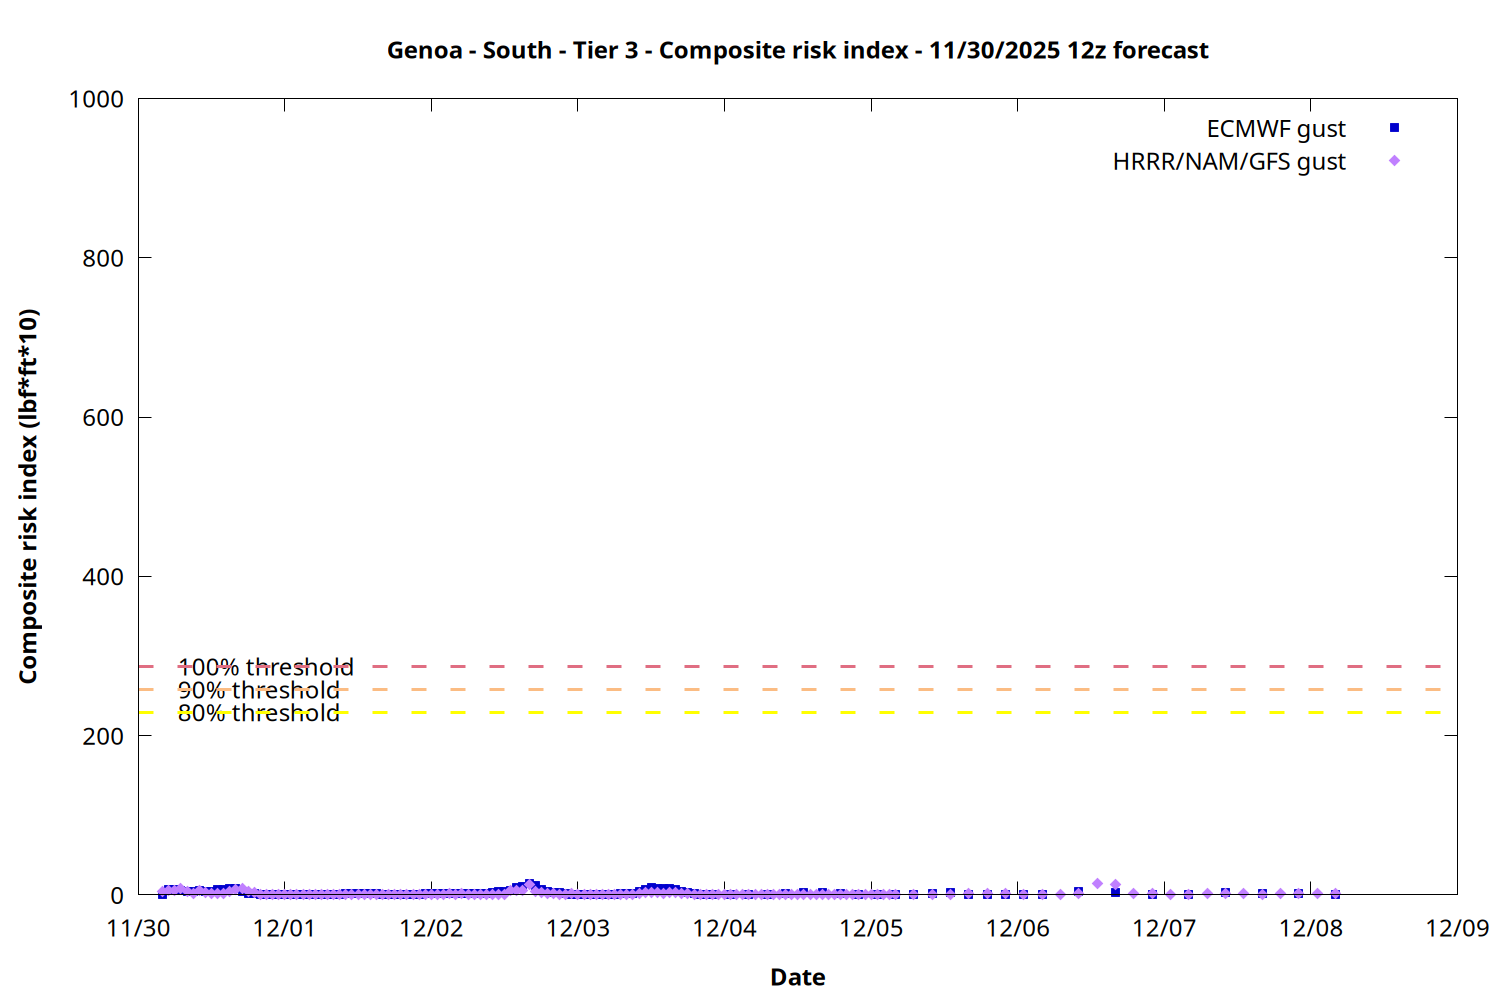Click the 600 y-axis tick label
This screenshot has width=1500, height=1000.
(x=103, y=418)
